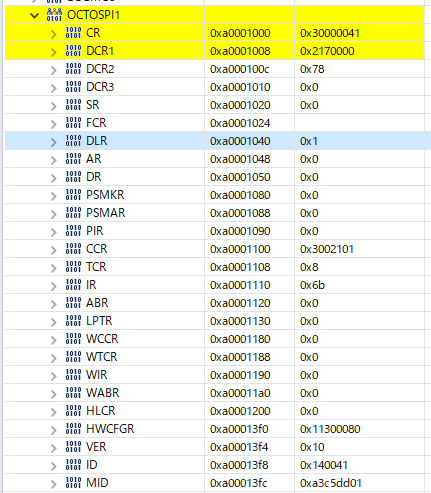The image size is (431, 493).
Task: Click the register icon beside DCR2
Action: pyautogui.click(x=73, y=69)
